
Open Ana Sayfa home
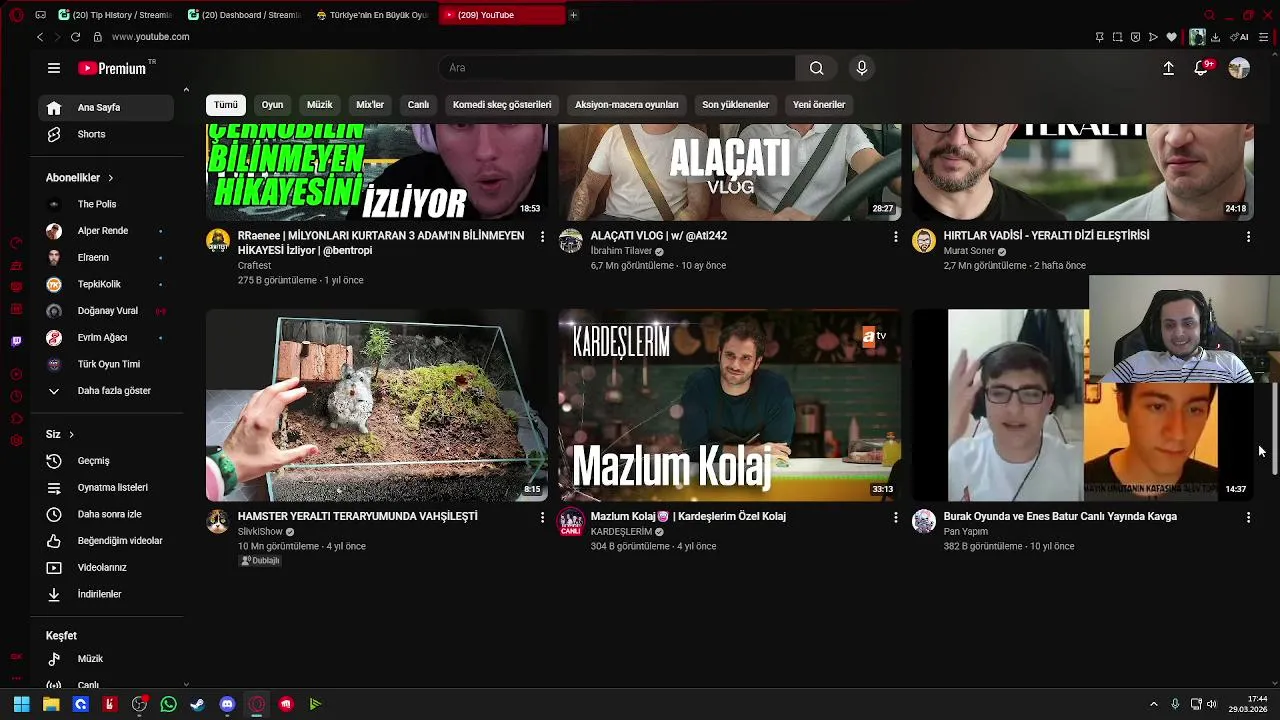[x=108, y=108]
